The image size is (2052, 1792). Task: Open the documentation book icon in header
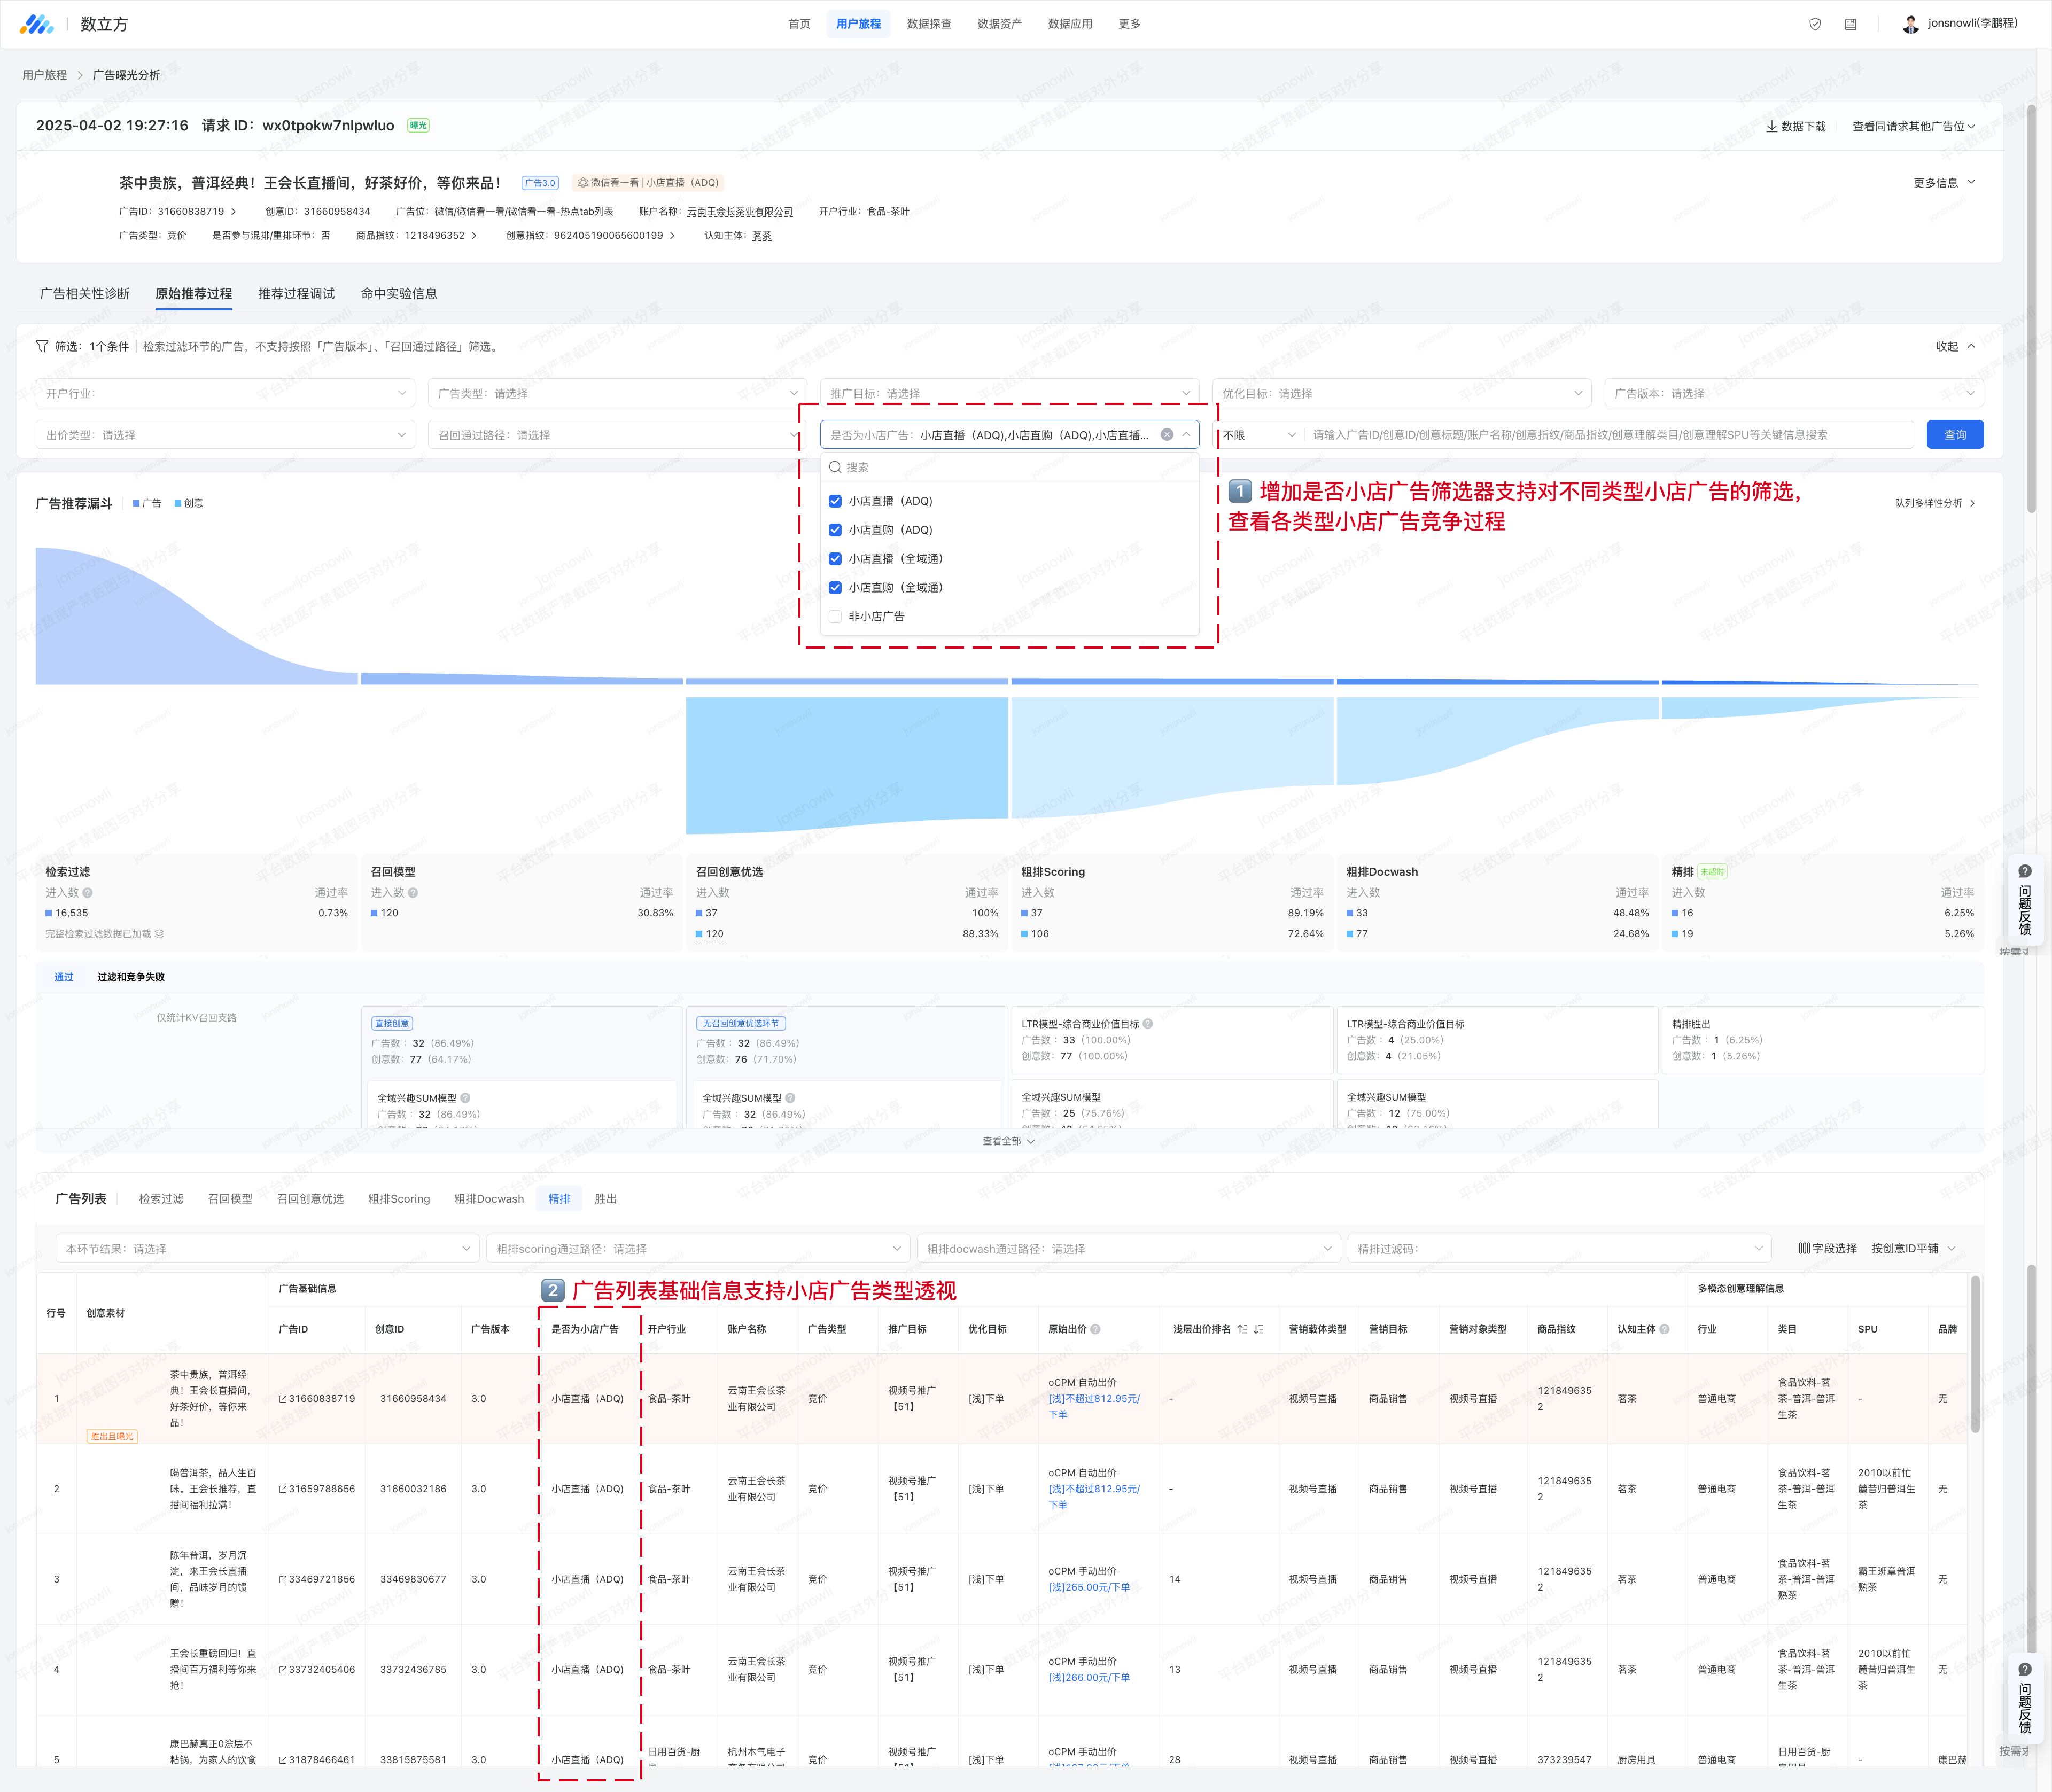pyautogui.click(x=1850, y=24)
